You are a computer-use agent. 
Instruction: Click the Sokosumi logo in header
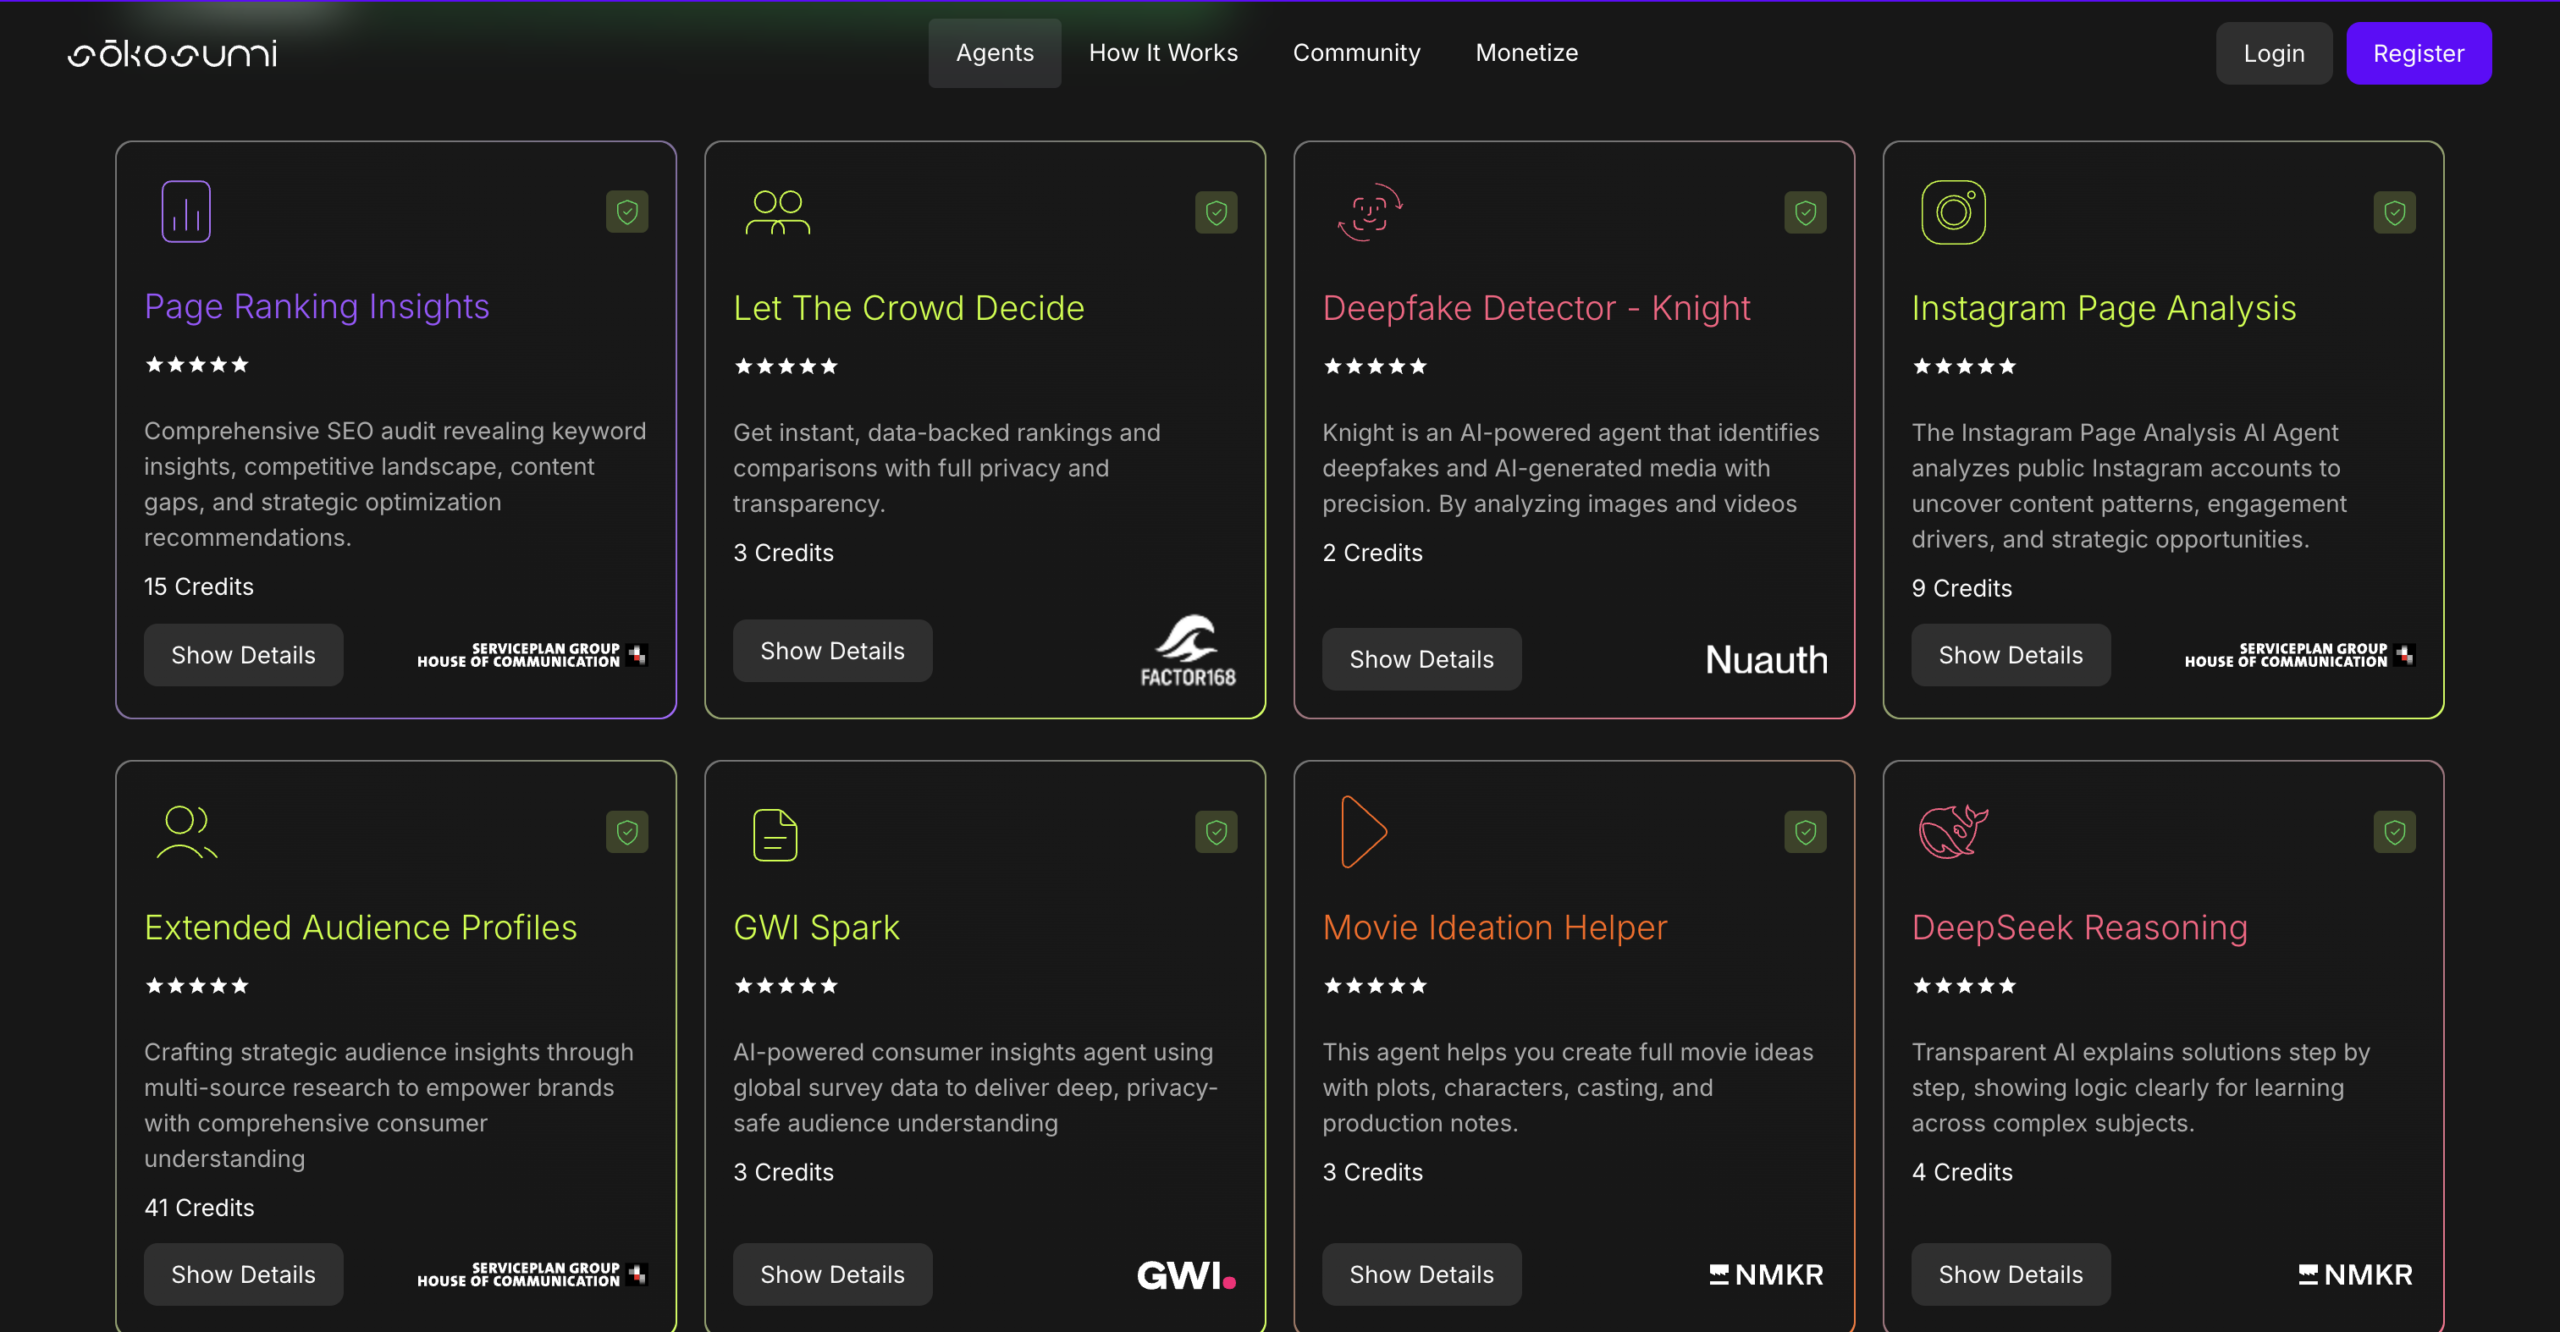click(172, 54)
